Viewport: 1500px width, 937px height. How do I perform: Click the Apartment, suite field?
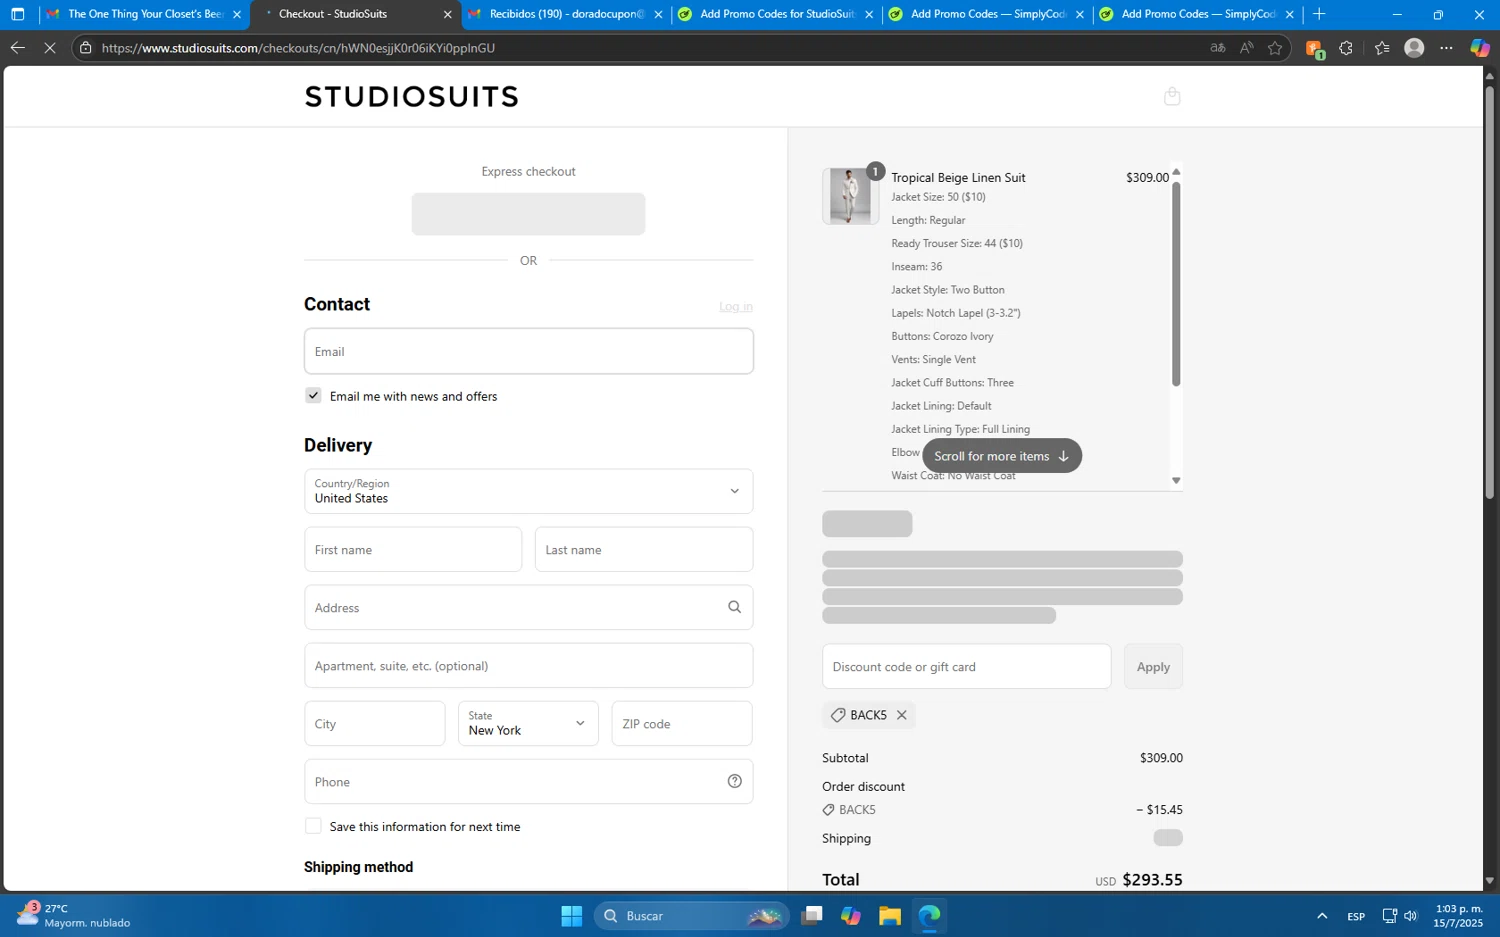tap(528, 665)
